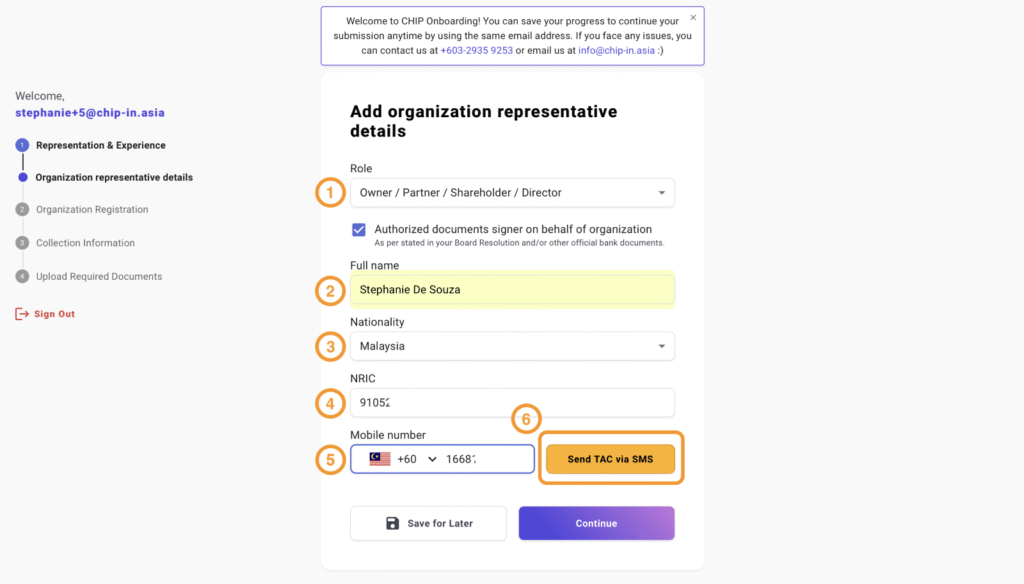Click the floppy disk save icon
This screenshot has width=1024, height=584.
click(x=393, y=523)
